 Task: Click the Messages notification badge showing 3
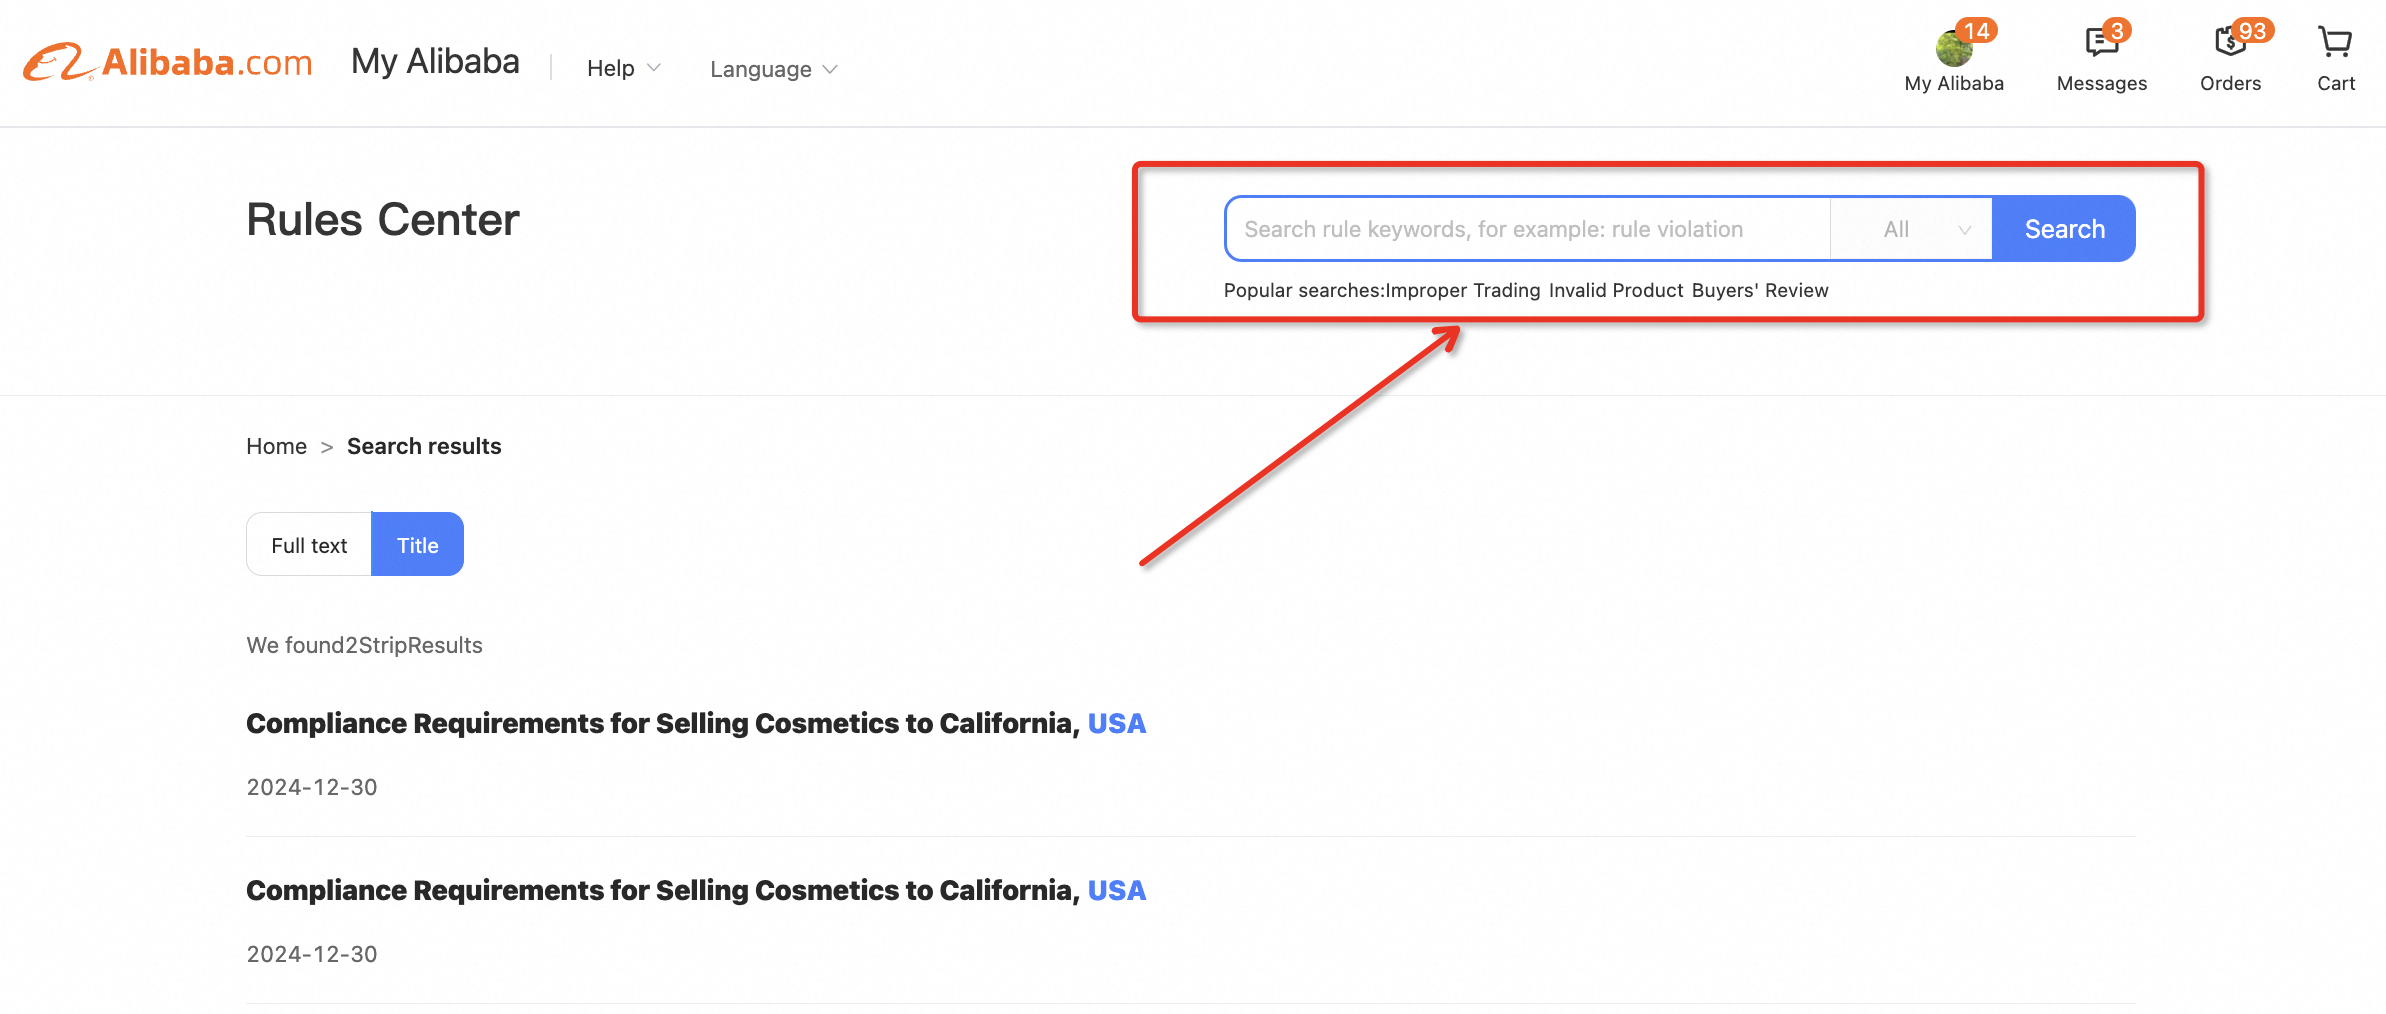click(x=2117, y=31)
